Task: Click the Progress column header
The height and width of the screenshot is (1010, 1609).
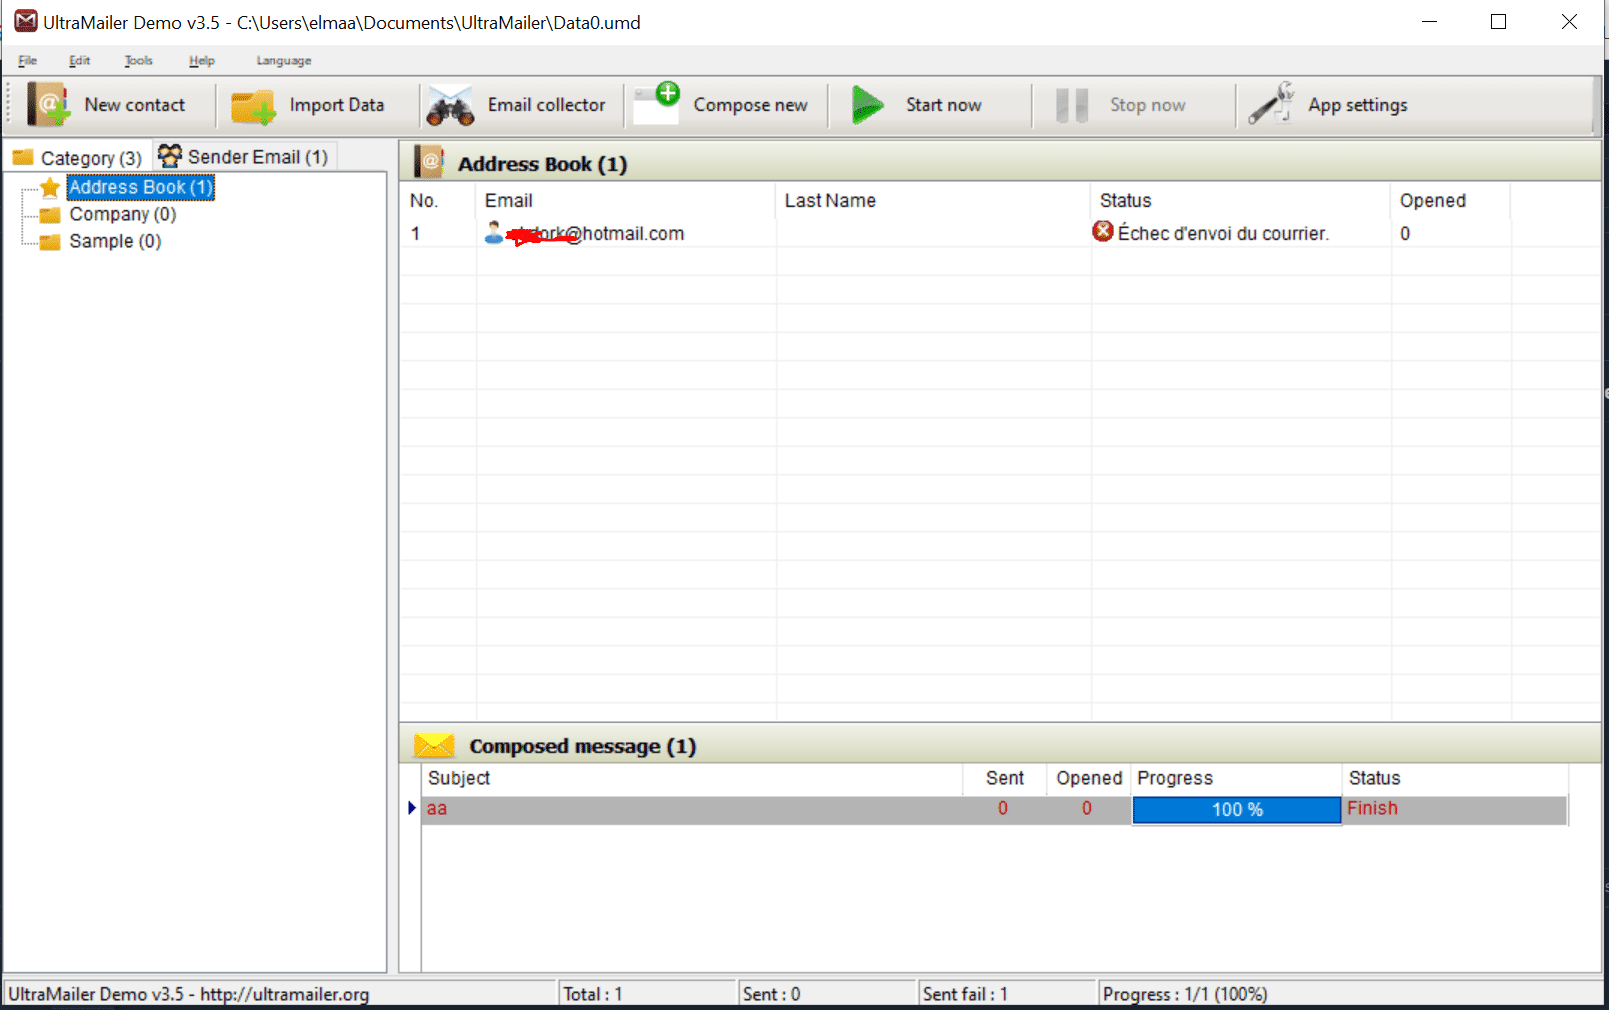Action: [x=1237, y=778]
